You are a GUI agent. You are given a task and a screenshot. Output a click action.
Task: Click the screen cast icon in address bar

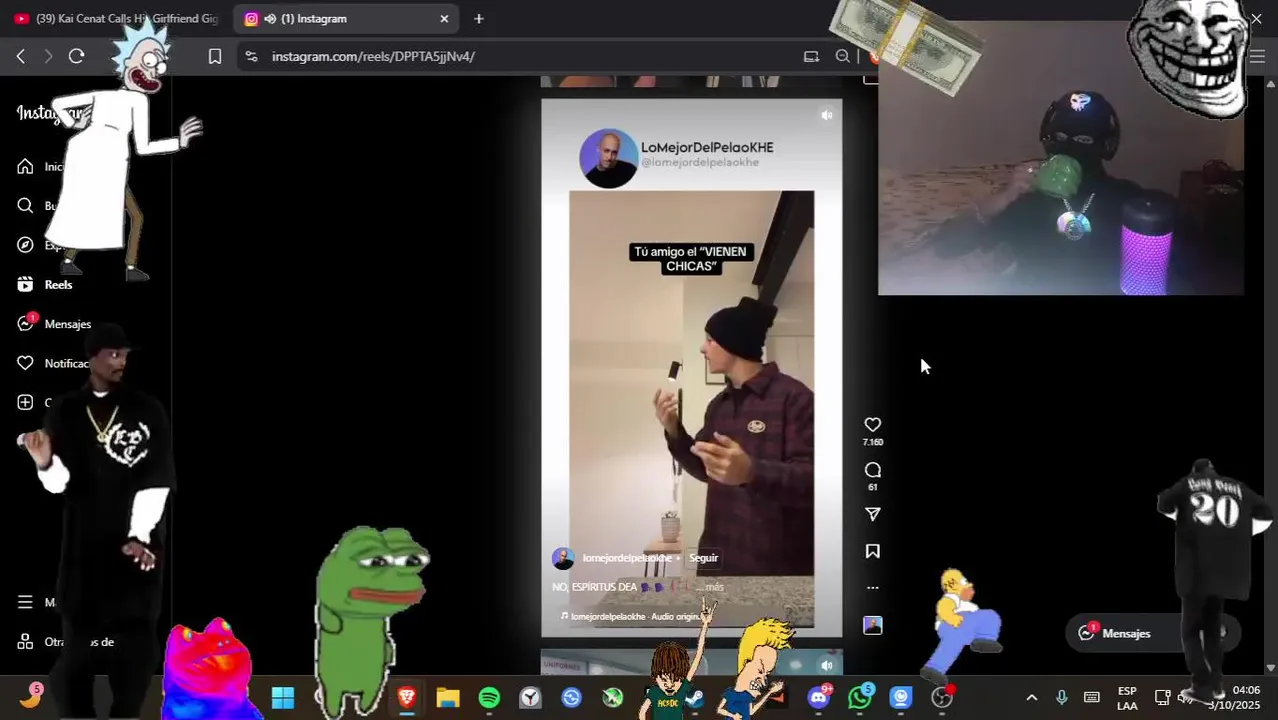811,56
